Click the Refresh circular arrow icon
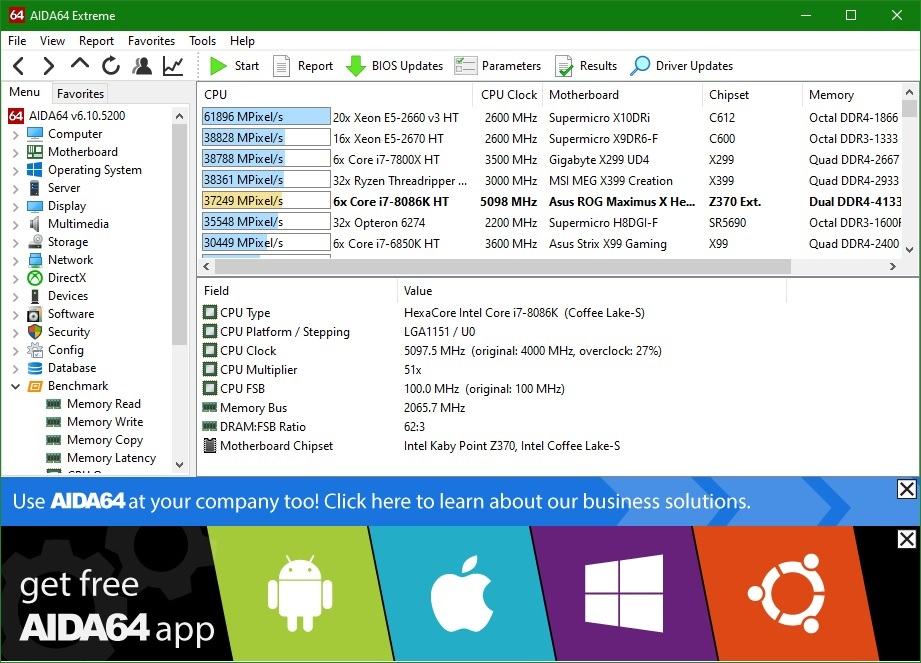This screenshot has height=663, width=921. pos(110,66)
